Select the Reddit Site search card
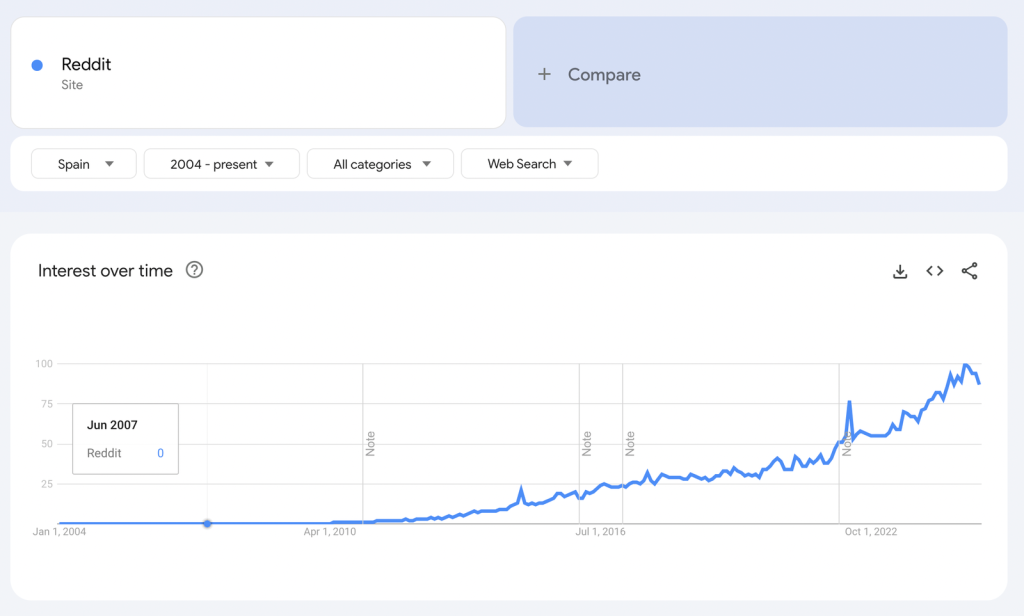The width and height of the screenshot is (1024, 616). [x=258, y=72]
